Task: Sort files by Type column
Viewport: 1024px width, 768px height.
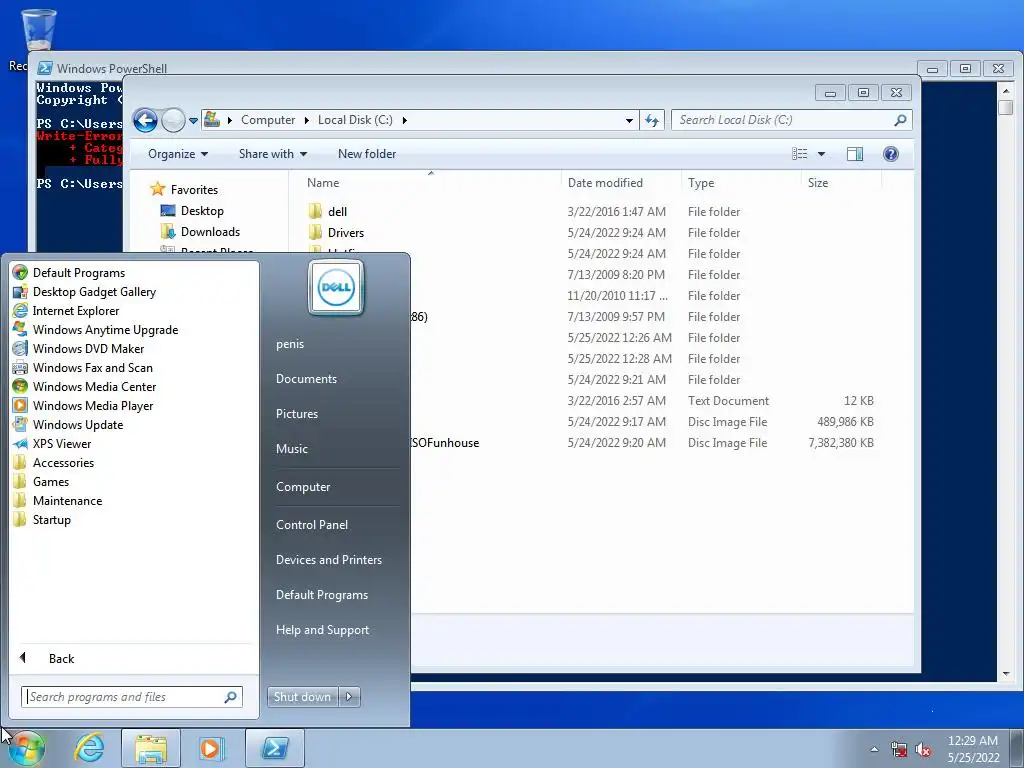Action: [741, 183]
